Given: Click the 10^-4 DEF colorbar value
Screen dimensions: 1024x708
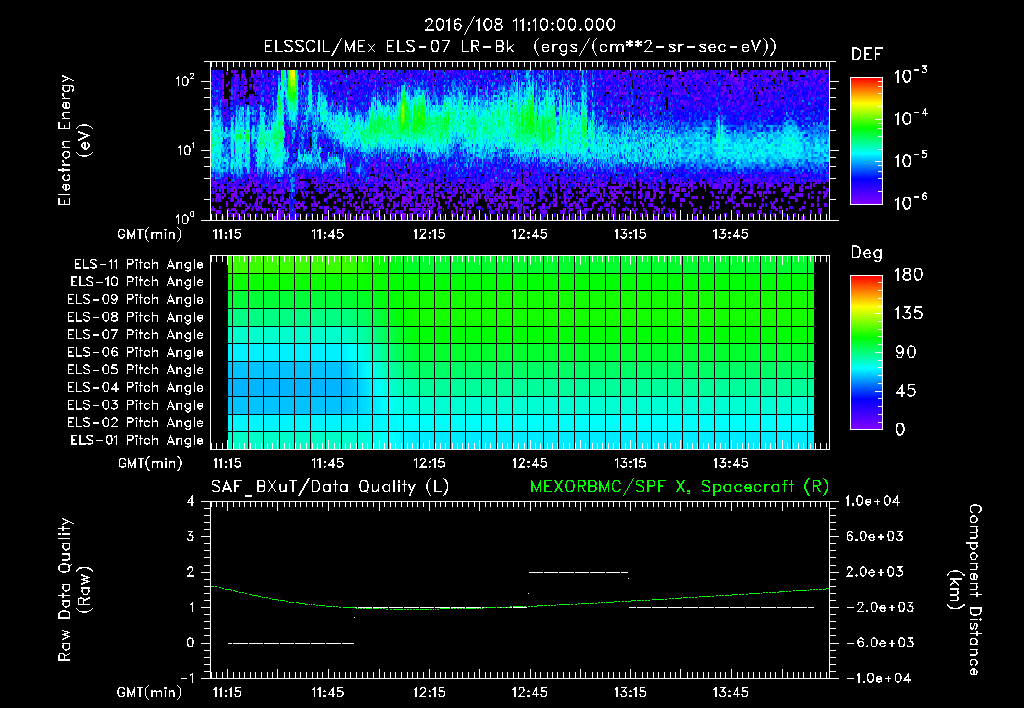Looking at the screenshot, I should coord(910,118).
